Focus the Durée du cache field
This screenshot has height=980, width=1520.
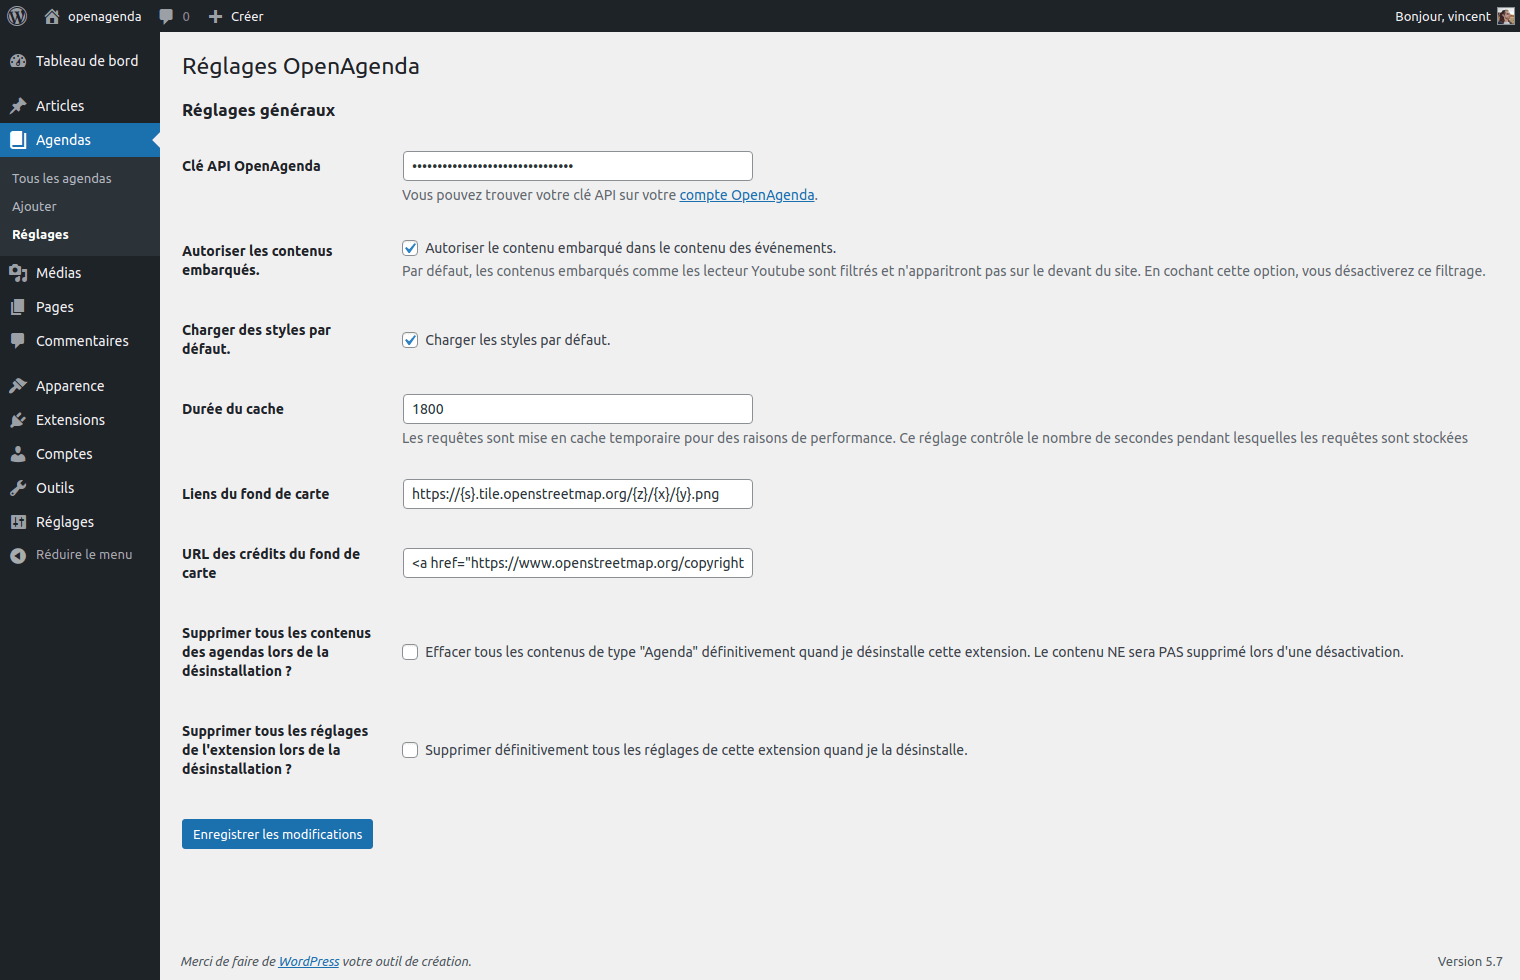tap(578, 409)
